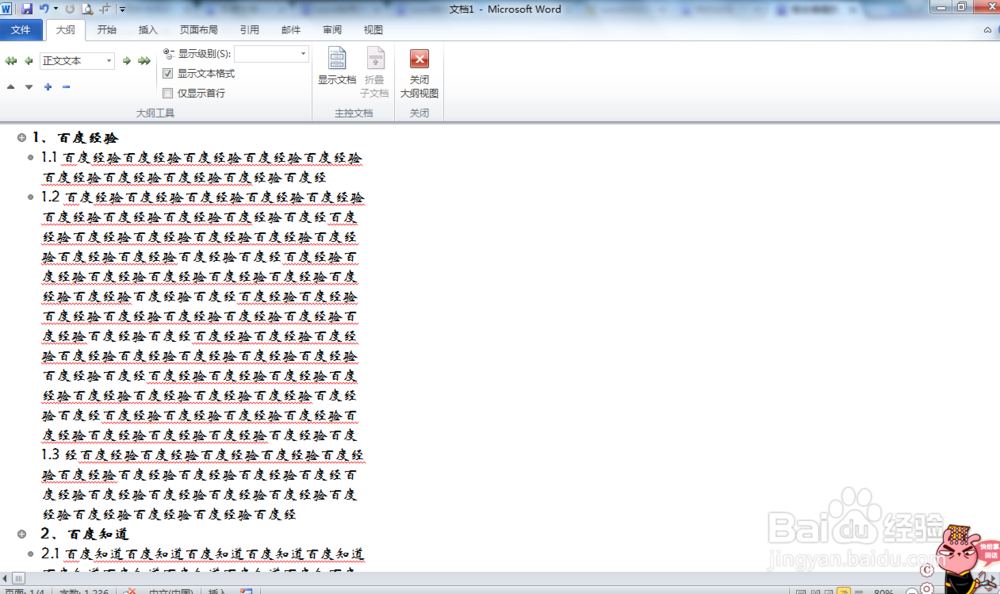Open the Undo history dropdown arrow
Image resolution: width=1000 pixels, height=594 pixels.
click(55, 9)
